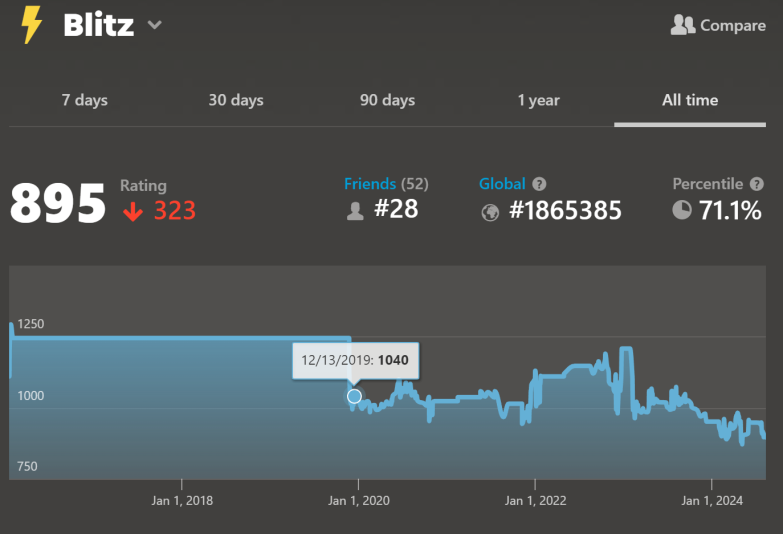Switch to the 30 days tab
Image resolution: width=783 pixels, height=534 pixels.
236,100
